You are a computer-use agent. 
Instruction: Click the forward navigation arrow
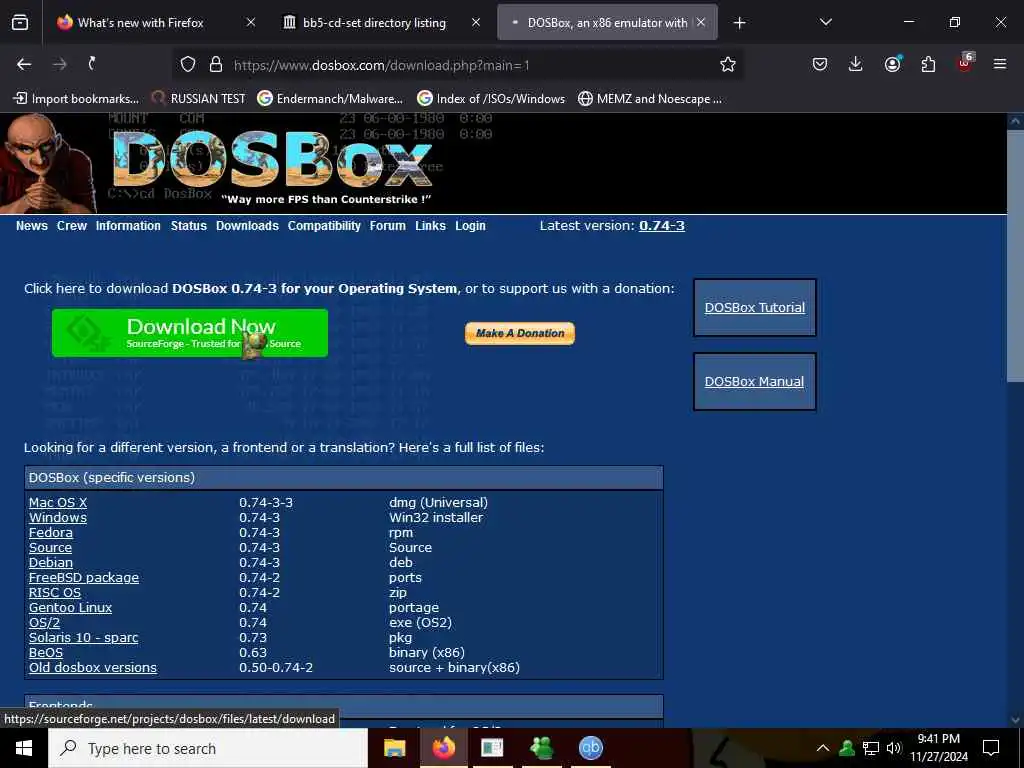59,64
